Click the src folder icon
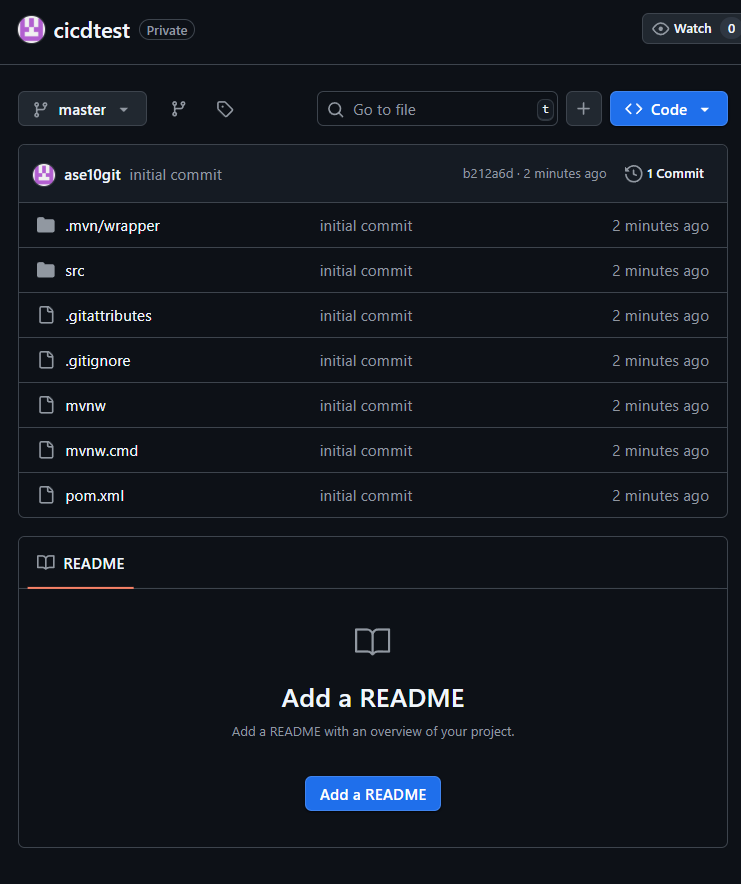 [x=46, y=271]
